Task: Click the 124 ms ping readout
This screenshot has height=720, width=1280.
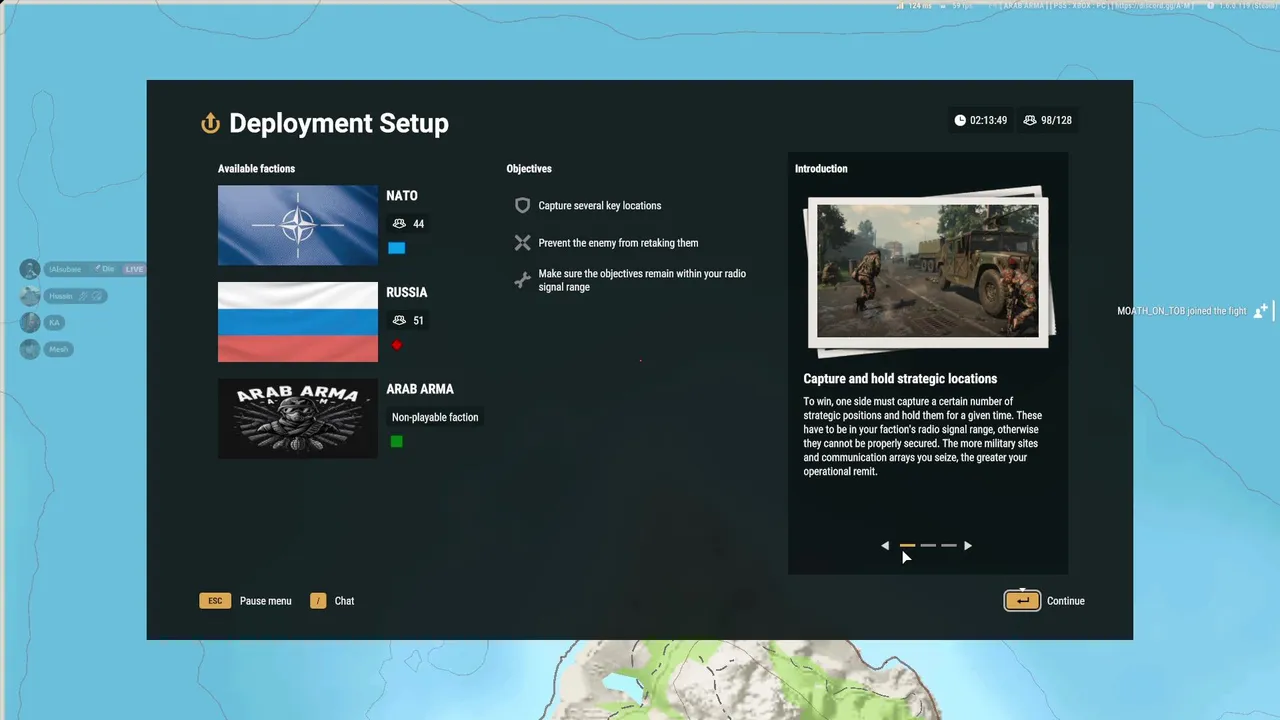Action: tap(920, 6)
